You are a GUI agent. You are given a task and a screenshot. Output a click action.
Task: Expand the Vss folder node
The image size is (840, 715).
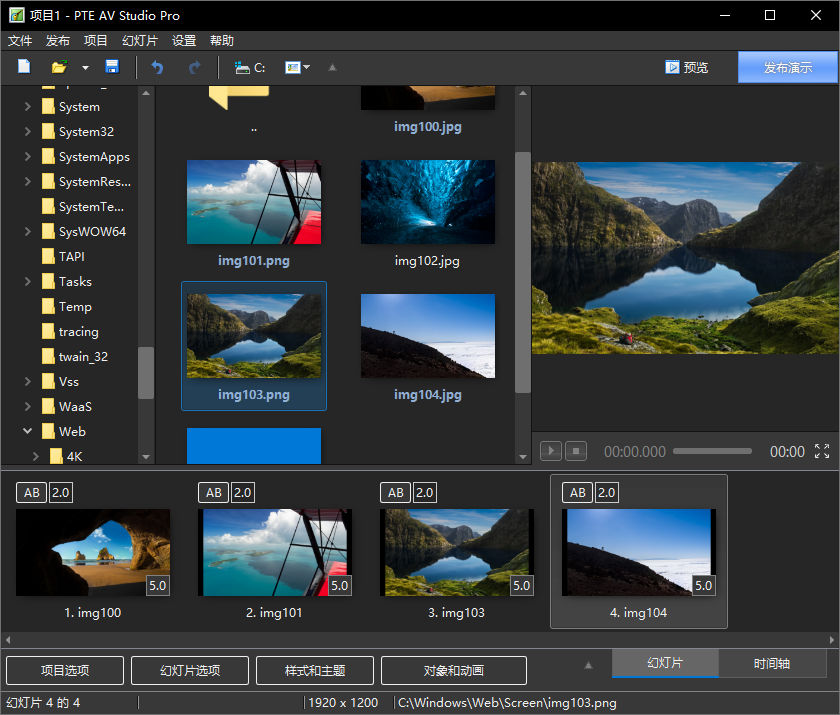27,381
